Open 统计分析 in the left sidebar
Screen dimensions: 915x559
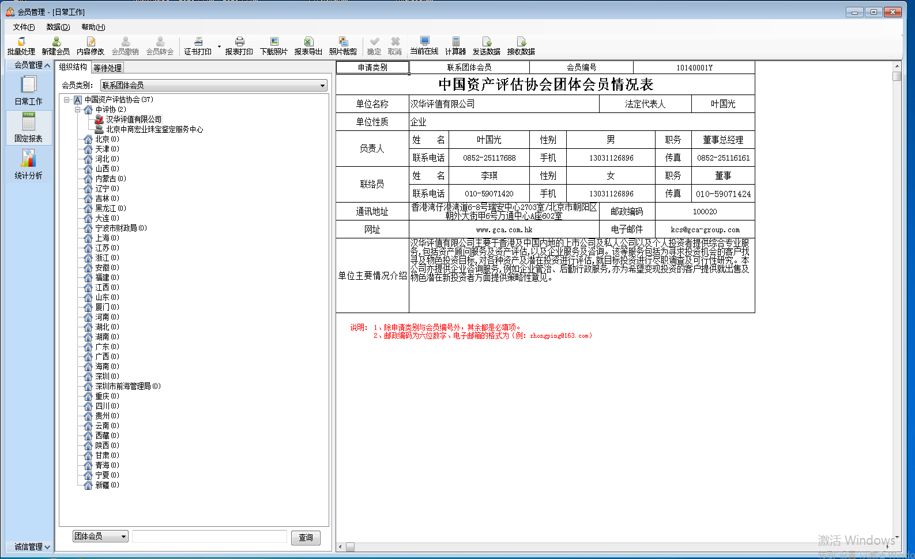[x=28, y=165]
